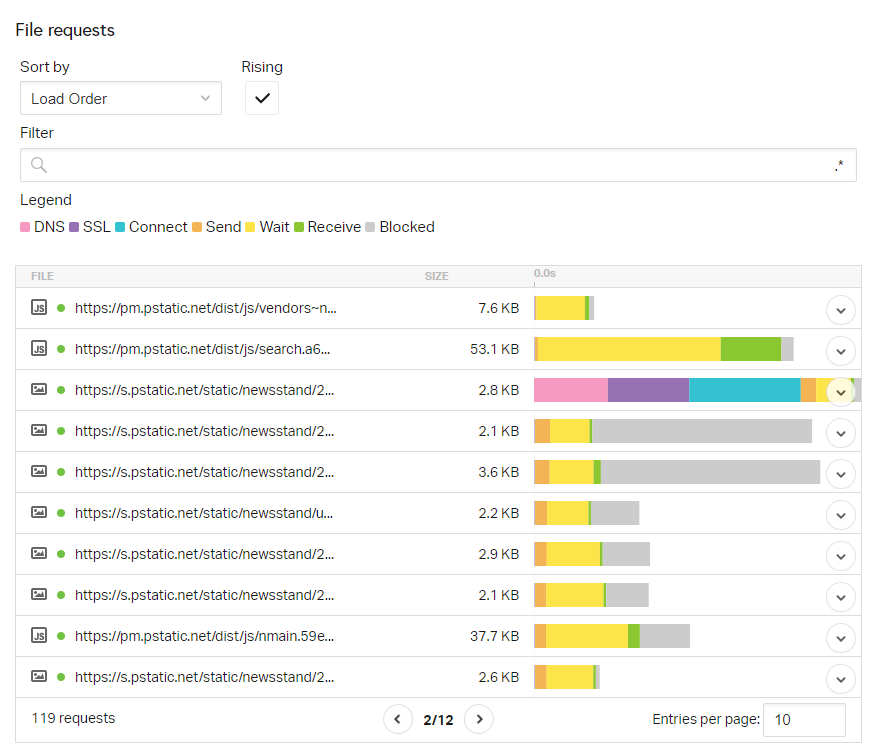Expand details of the 3.6 KB newsstand row

coord(841,474)
